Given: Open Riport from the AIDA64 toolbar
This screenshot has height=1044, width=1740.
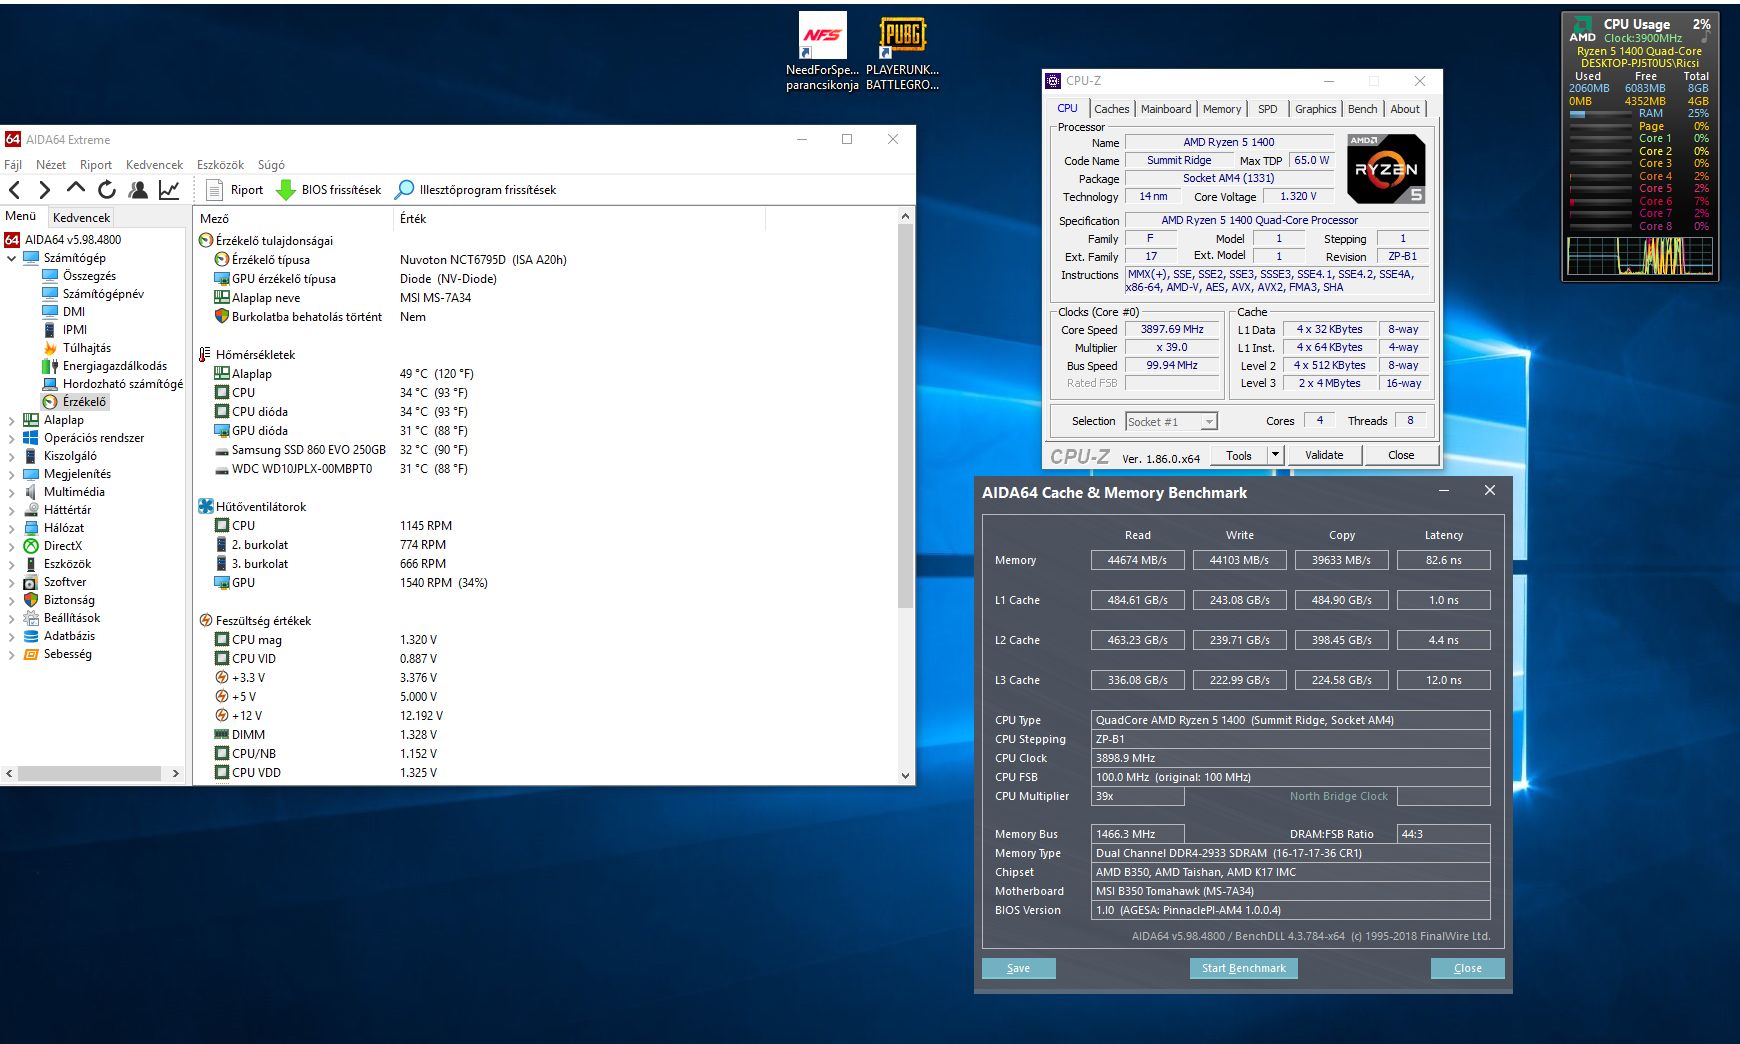Looking at the screenshot, I should click(x=234, y=190).
